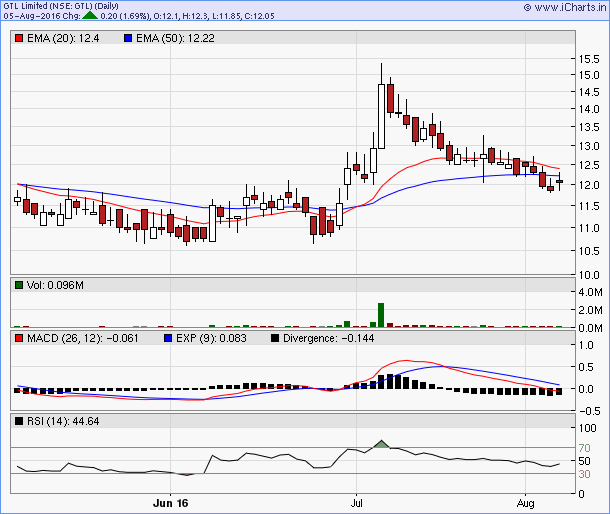Image resolution: width=610 pixels, height=514 pixels.
Task: Click the RSI 30 oversold level label
Action: tap(584, 474)
